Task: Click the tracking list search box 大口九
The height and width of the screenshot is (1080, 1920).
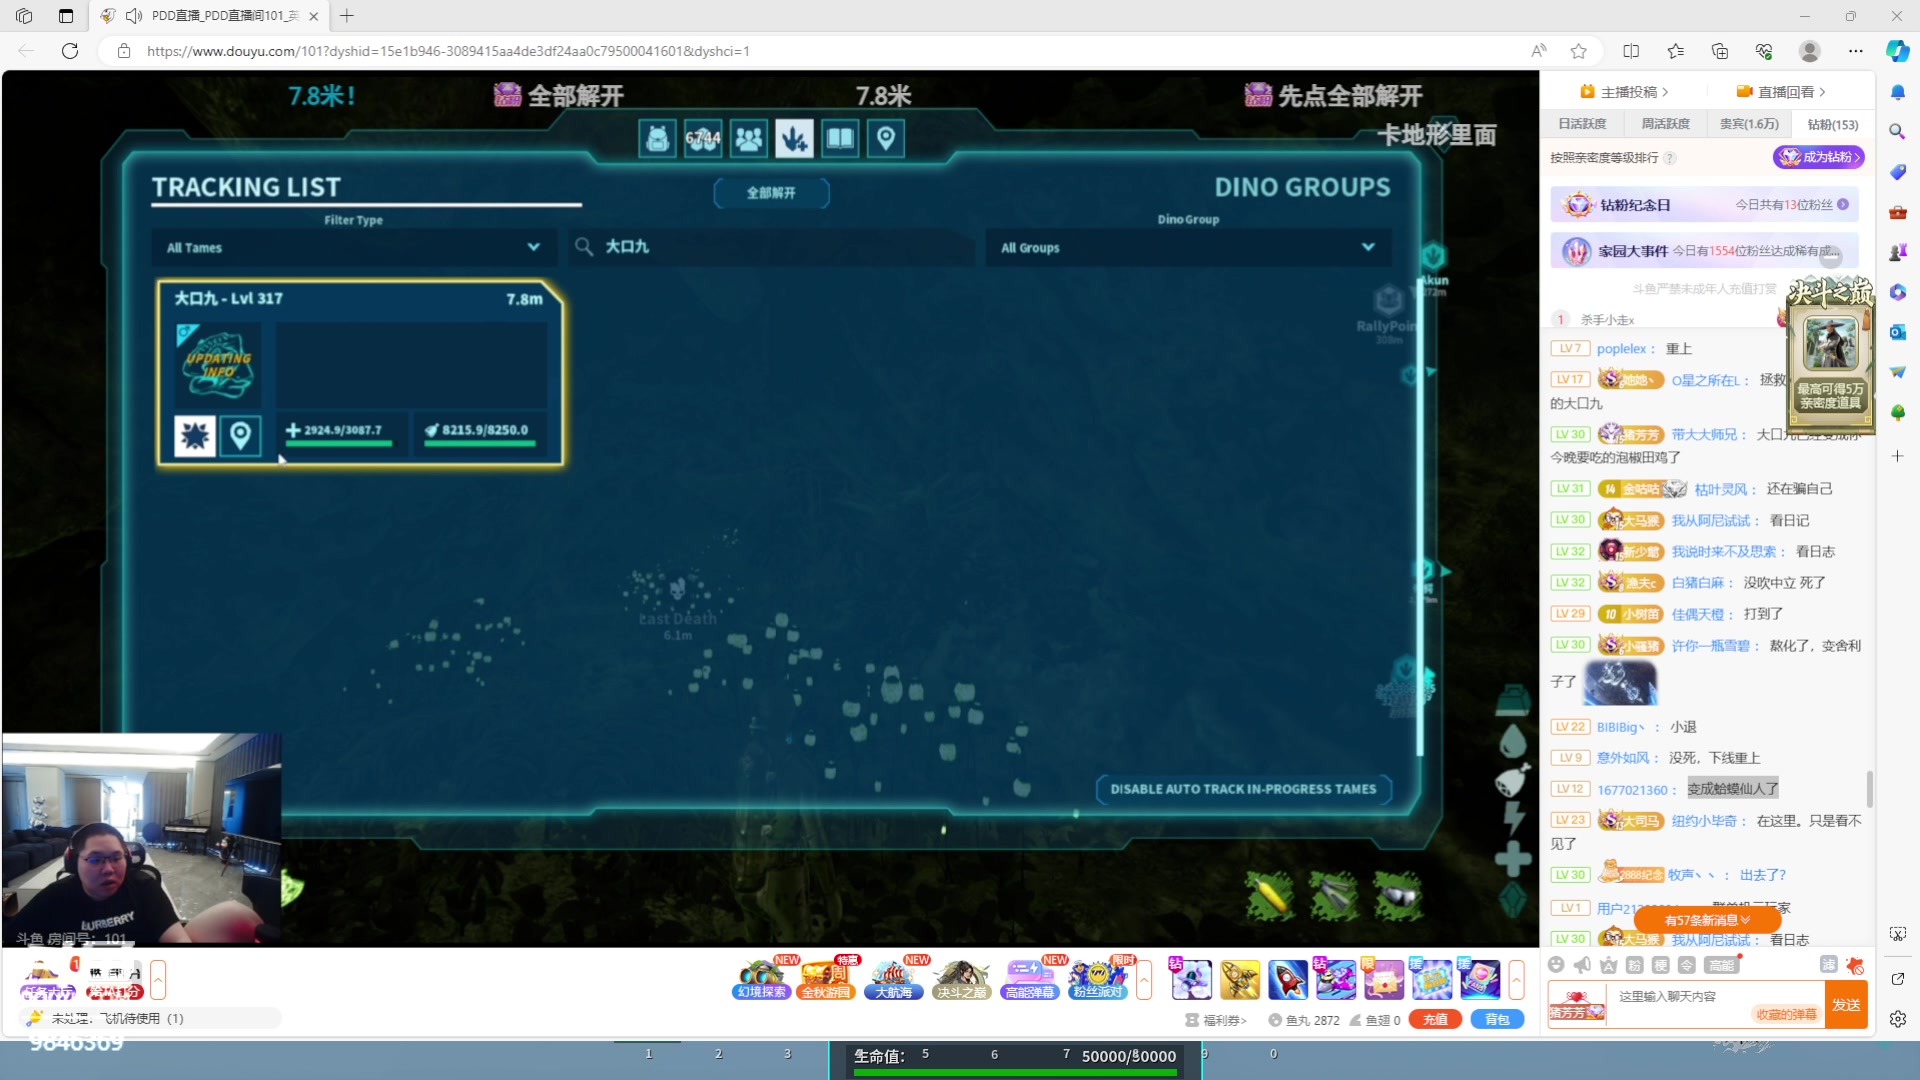Action: [x=771, y=246]
